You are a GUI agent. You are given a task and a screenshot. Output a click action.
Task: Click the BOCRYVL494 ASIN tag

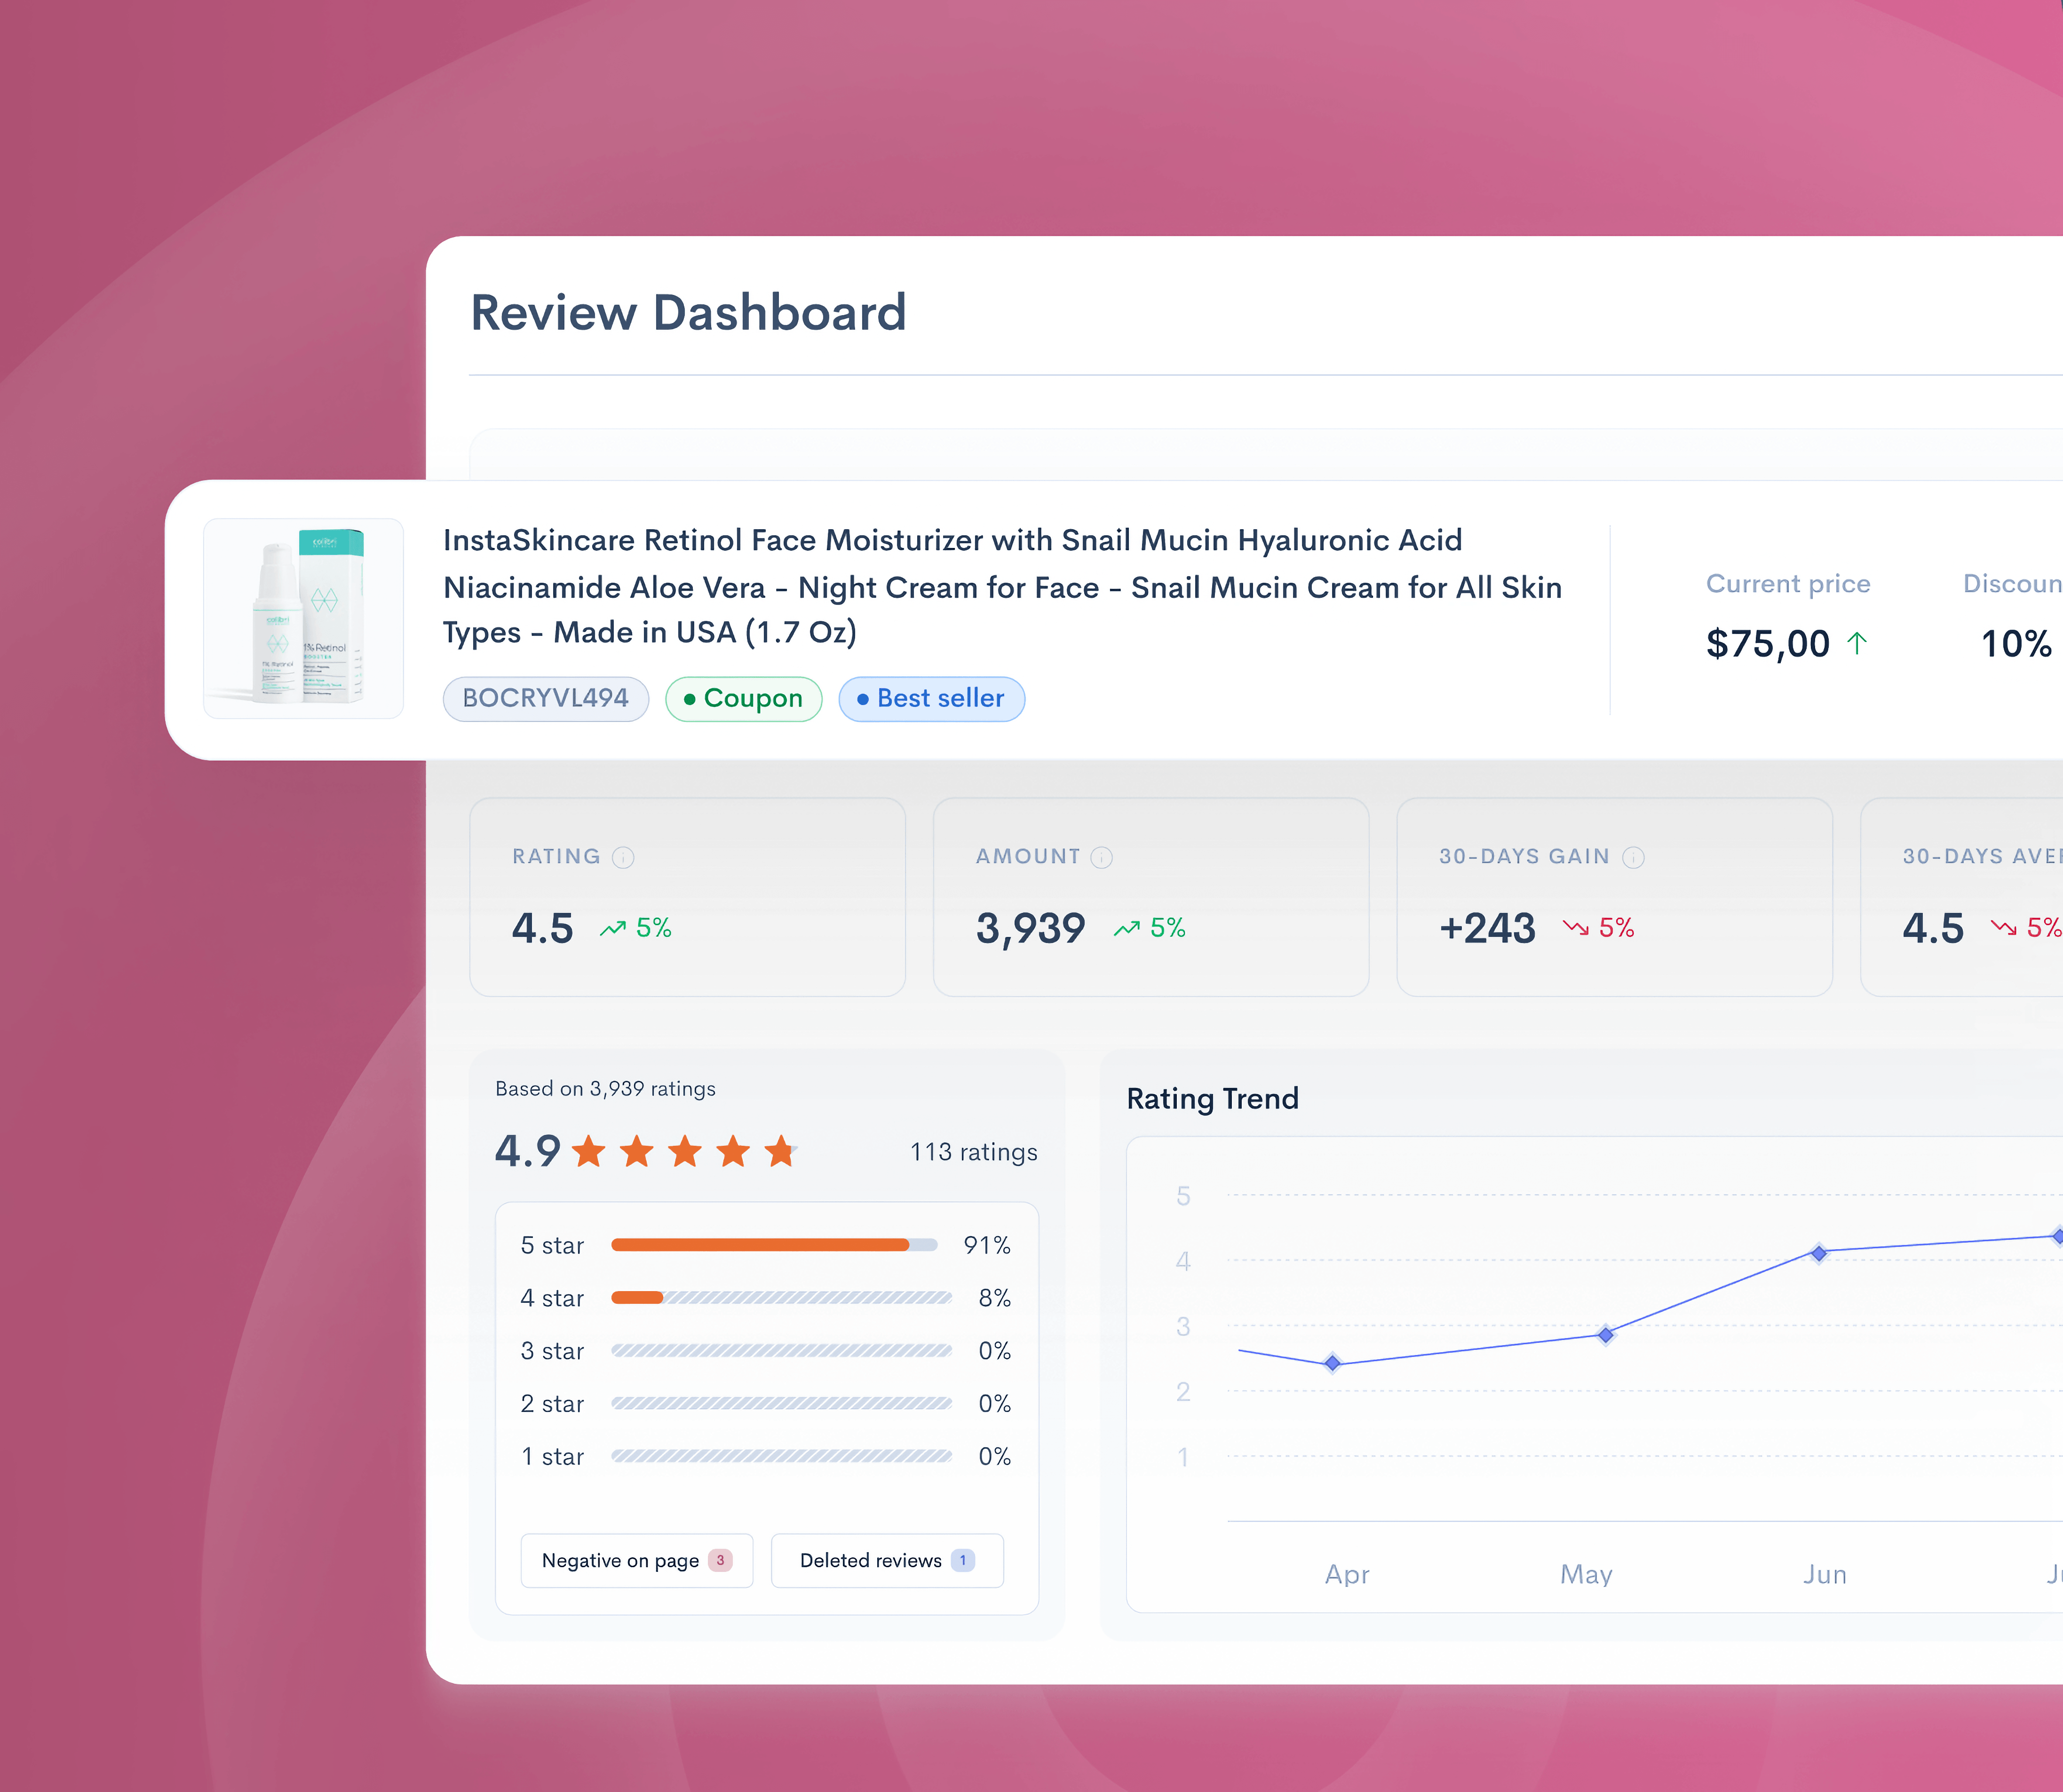click(546, 698)
